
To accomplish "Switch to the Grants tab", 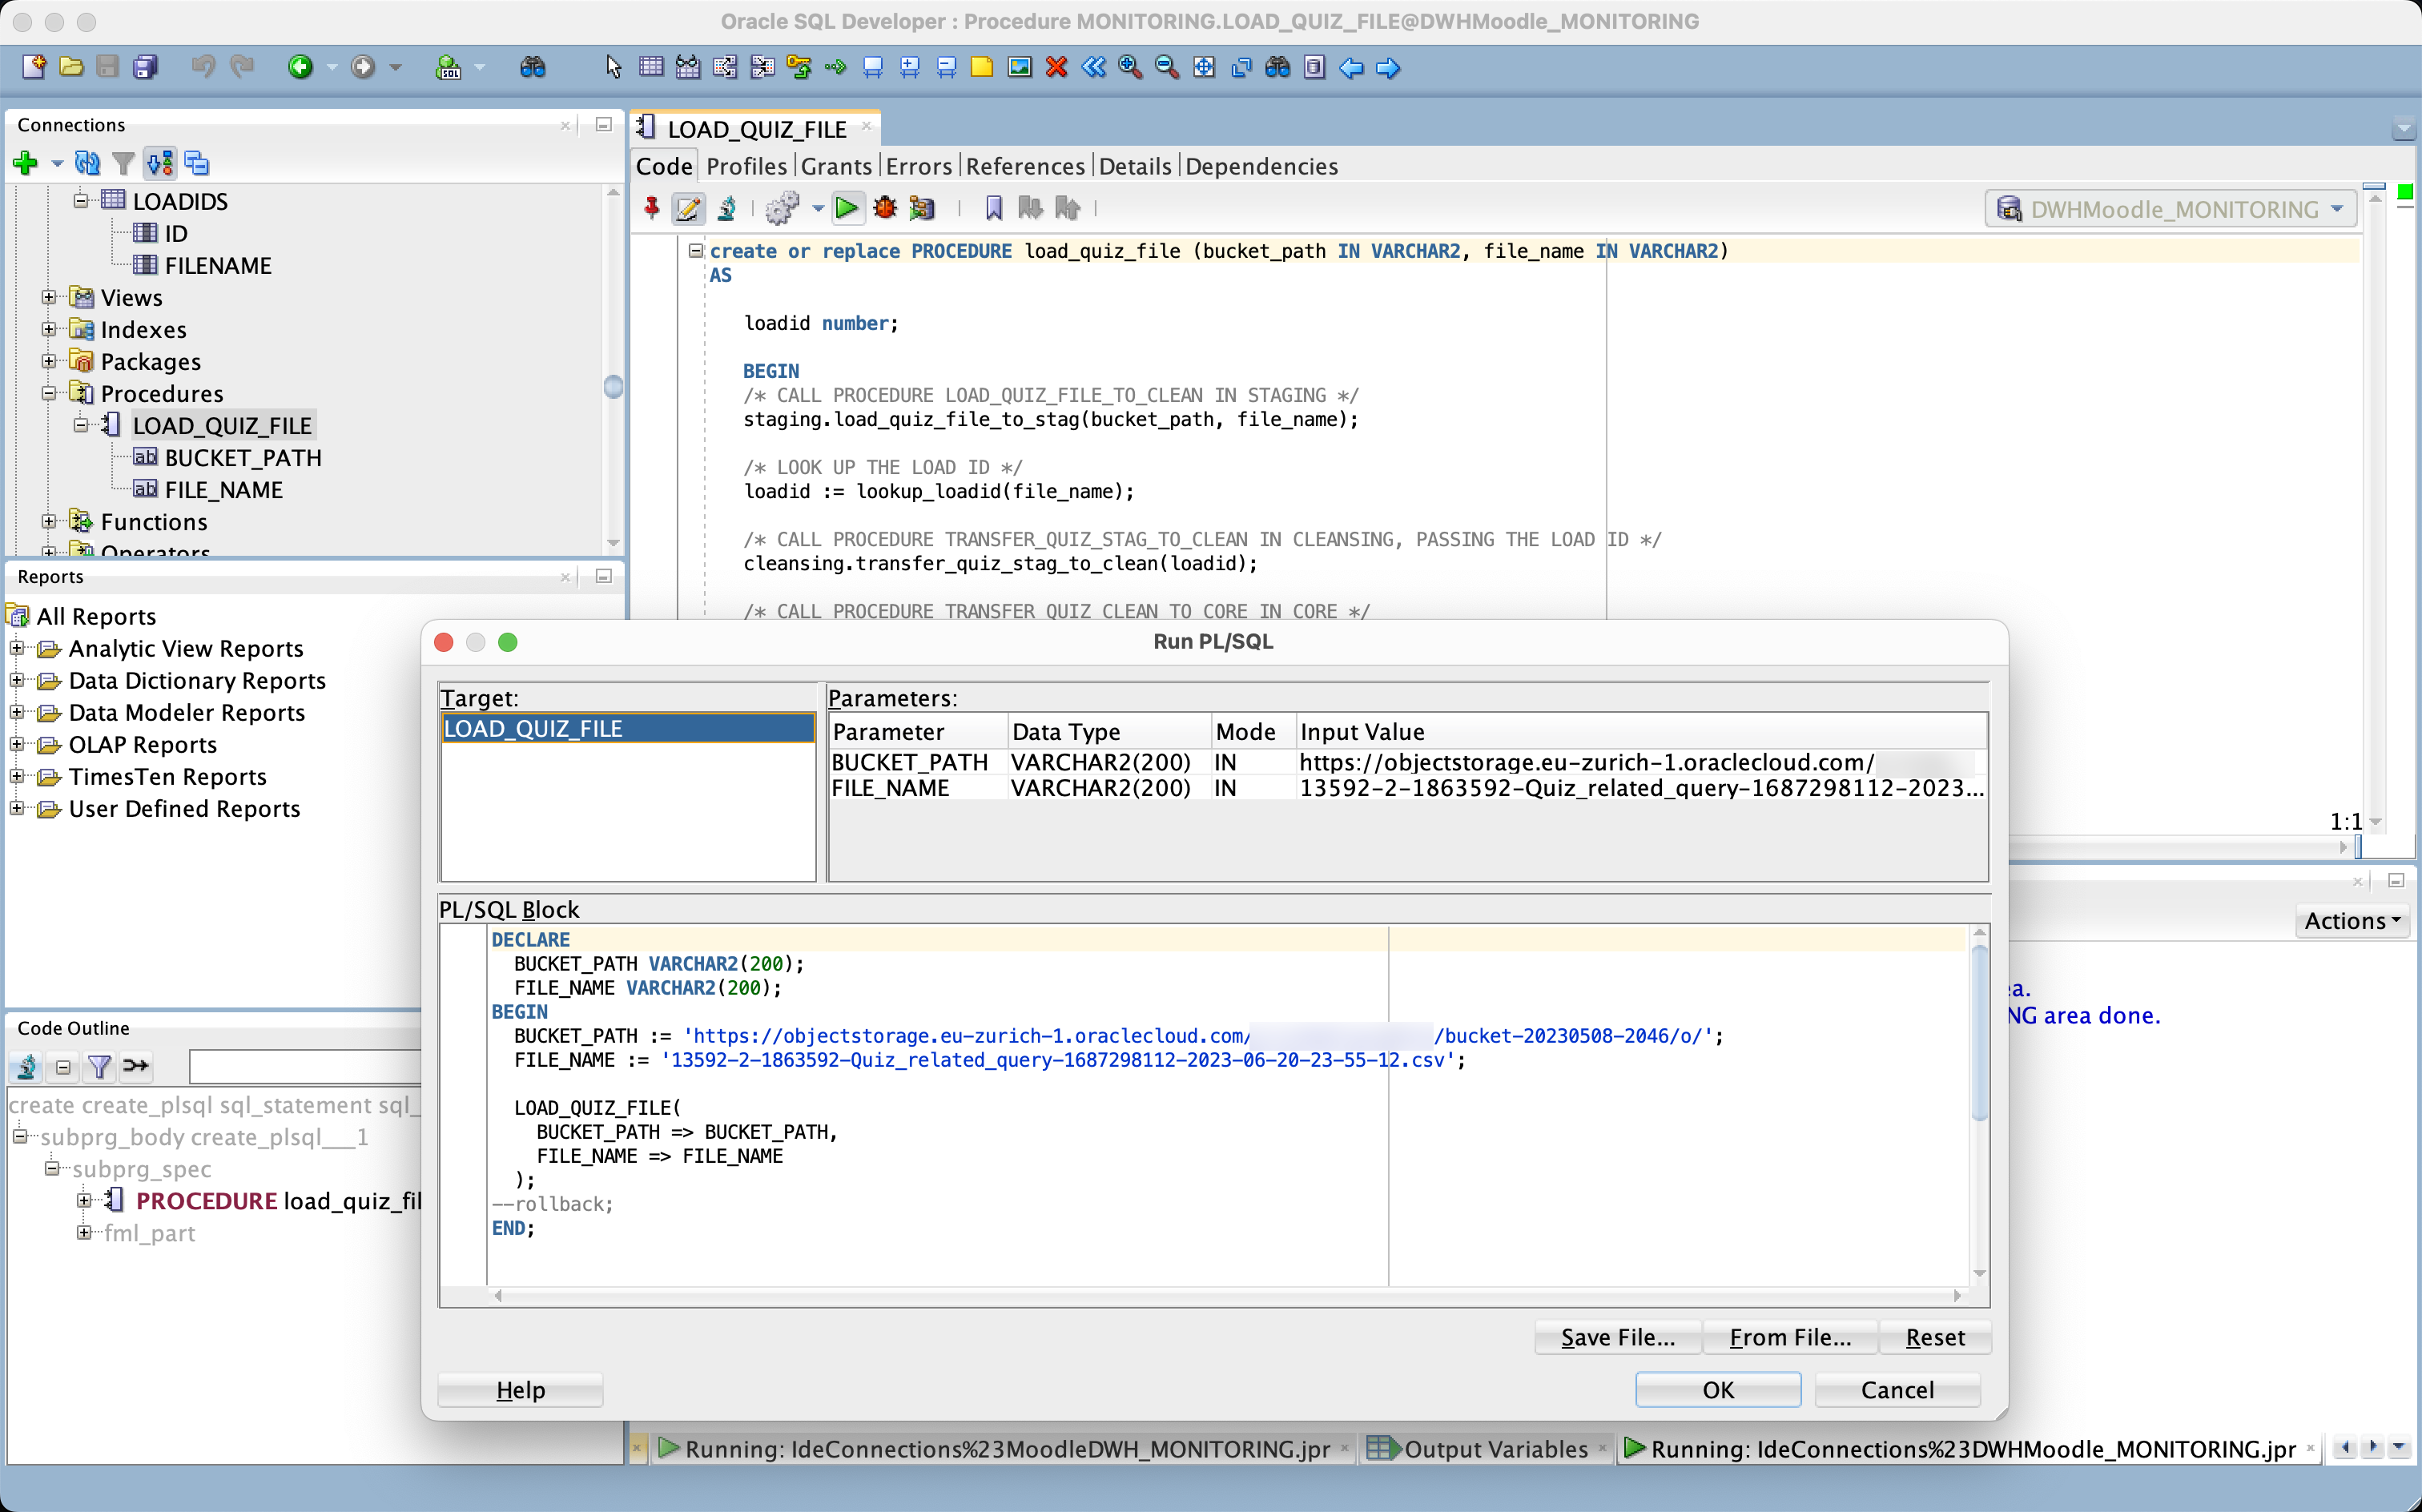I will coord(836,166).
